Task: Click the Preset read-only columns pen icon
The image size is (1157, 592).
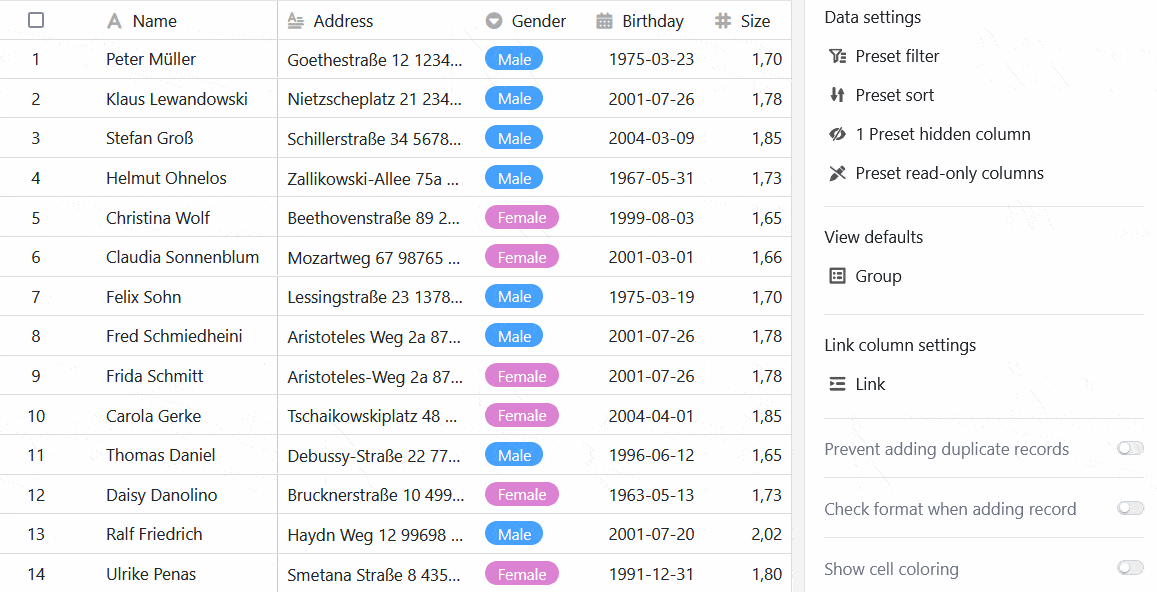Action: (838, 173)
